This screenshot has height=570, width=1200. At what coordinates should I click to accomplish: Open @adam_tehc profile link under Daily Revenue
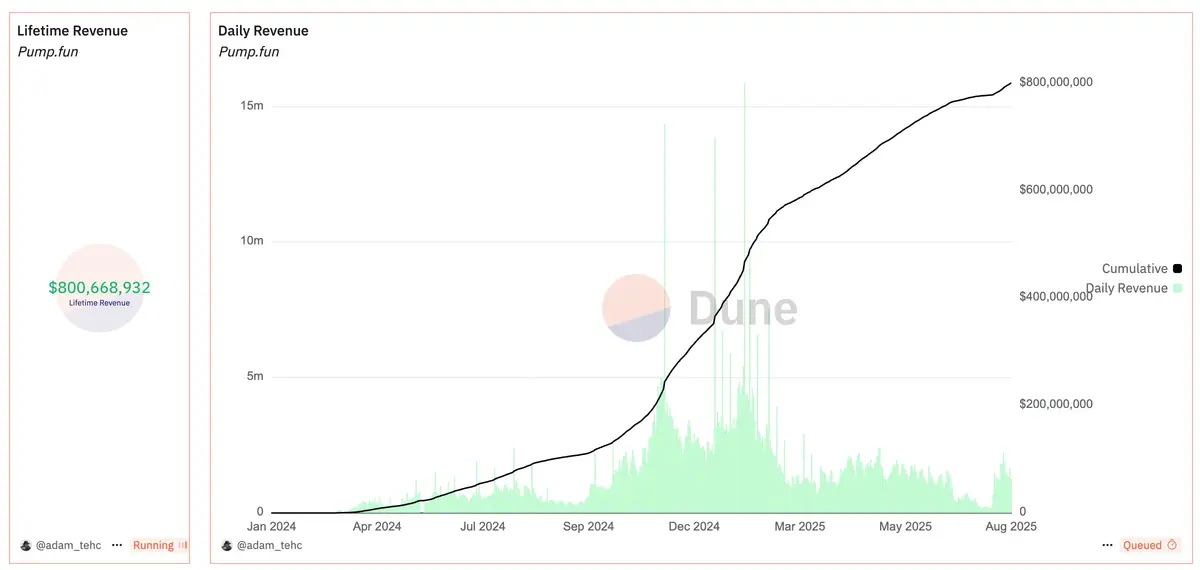pos(270,545)
